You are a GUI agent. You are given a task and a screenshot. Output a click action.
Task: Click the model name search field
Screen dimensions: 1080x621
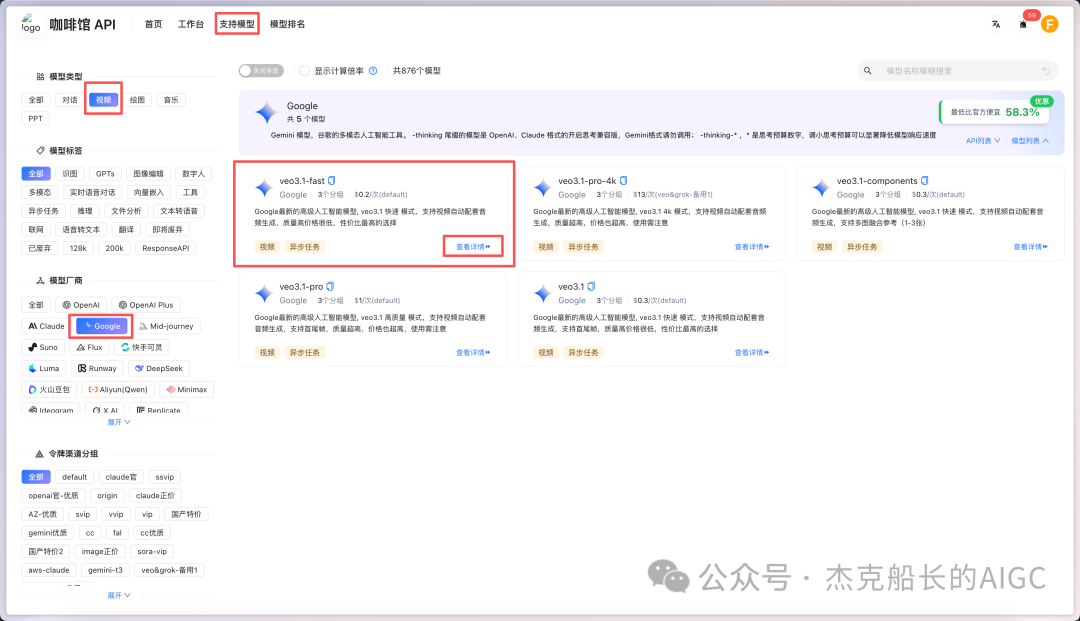[x=957, y=71]
